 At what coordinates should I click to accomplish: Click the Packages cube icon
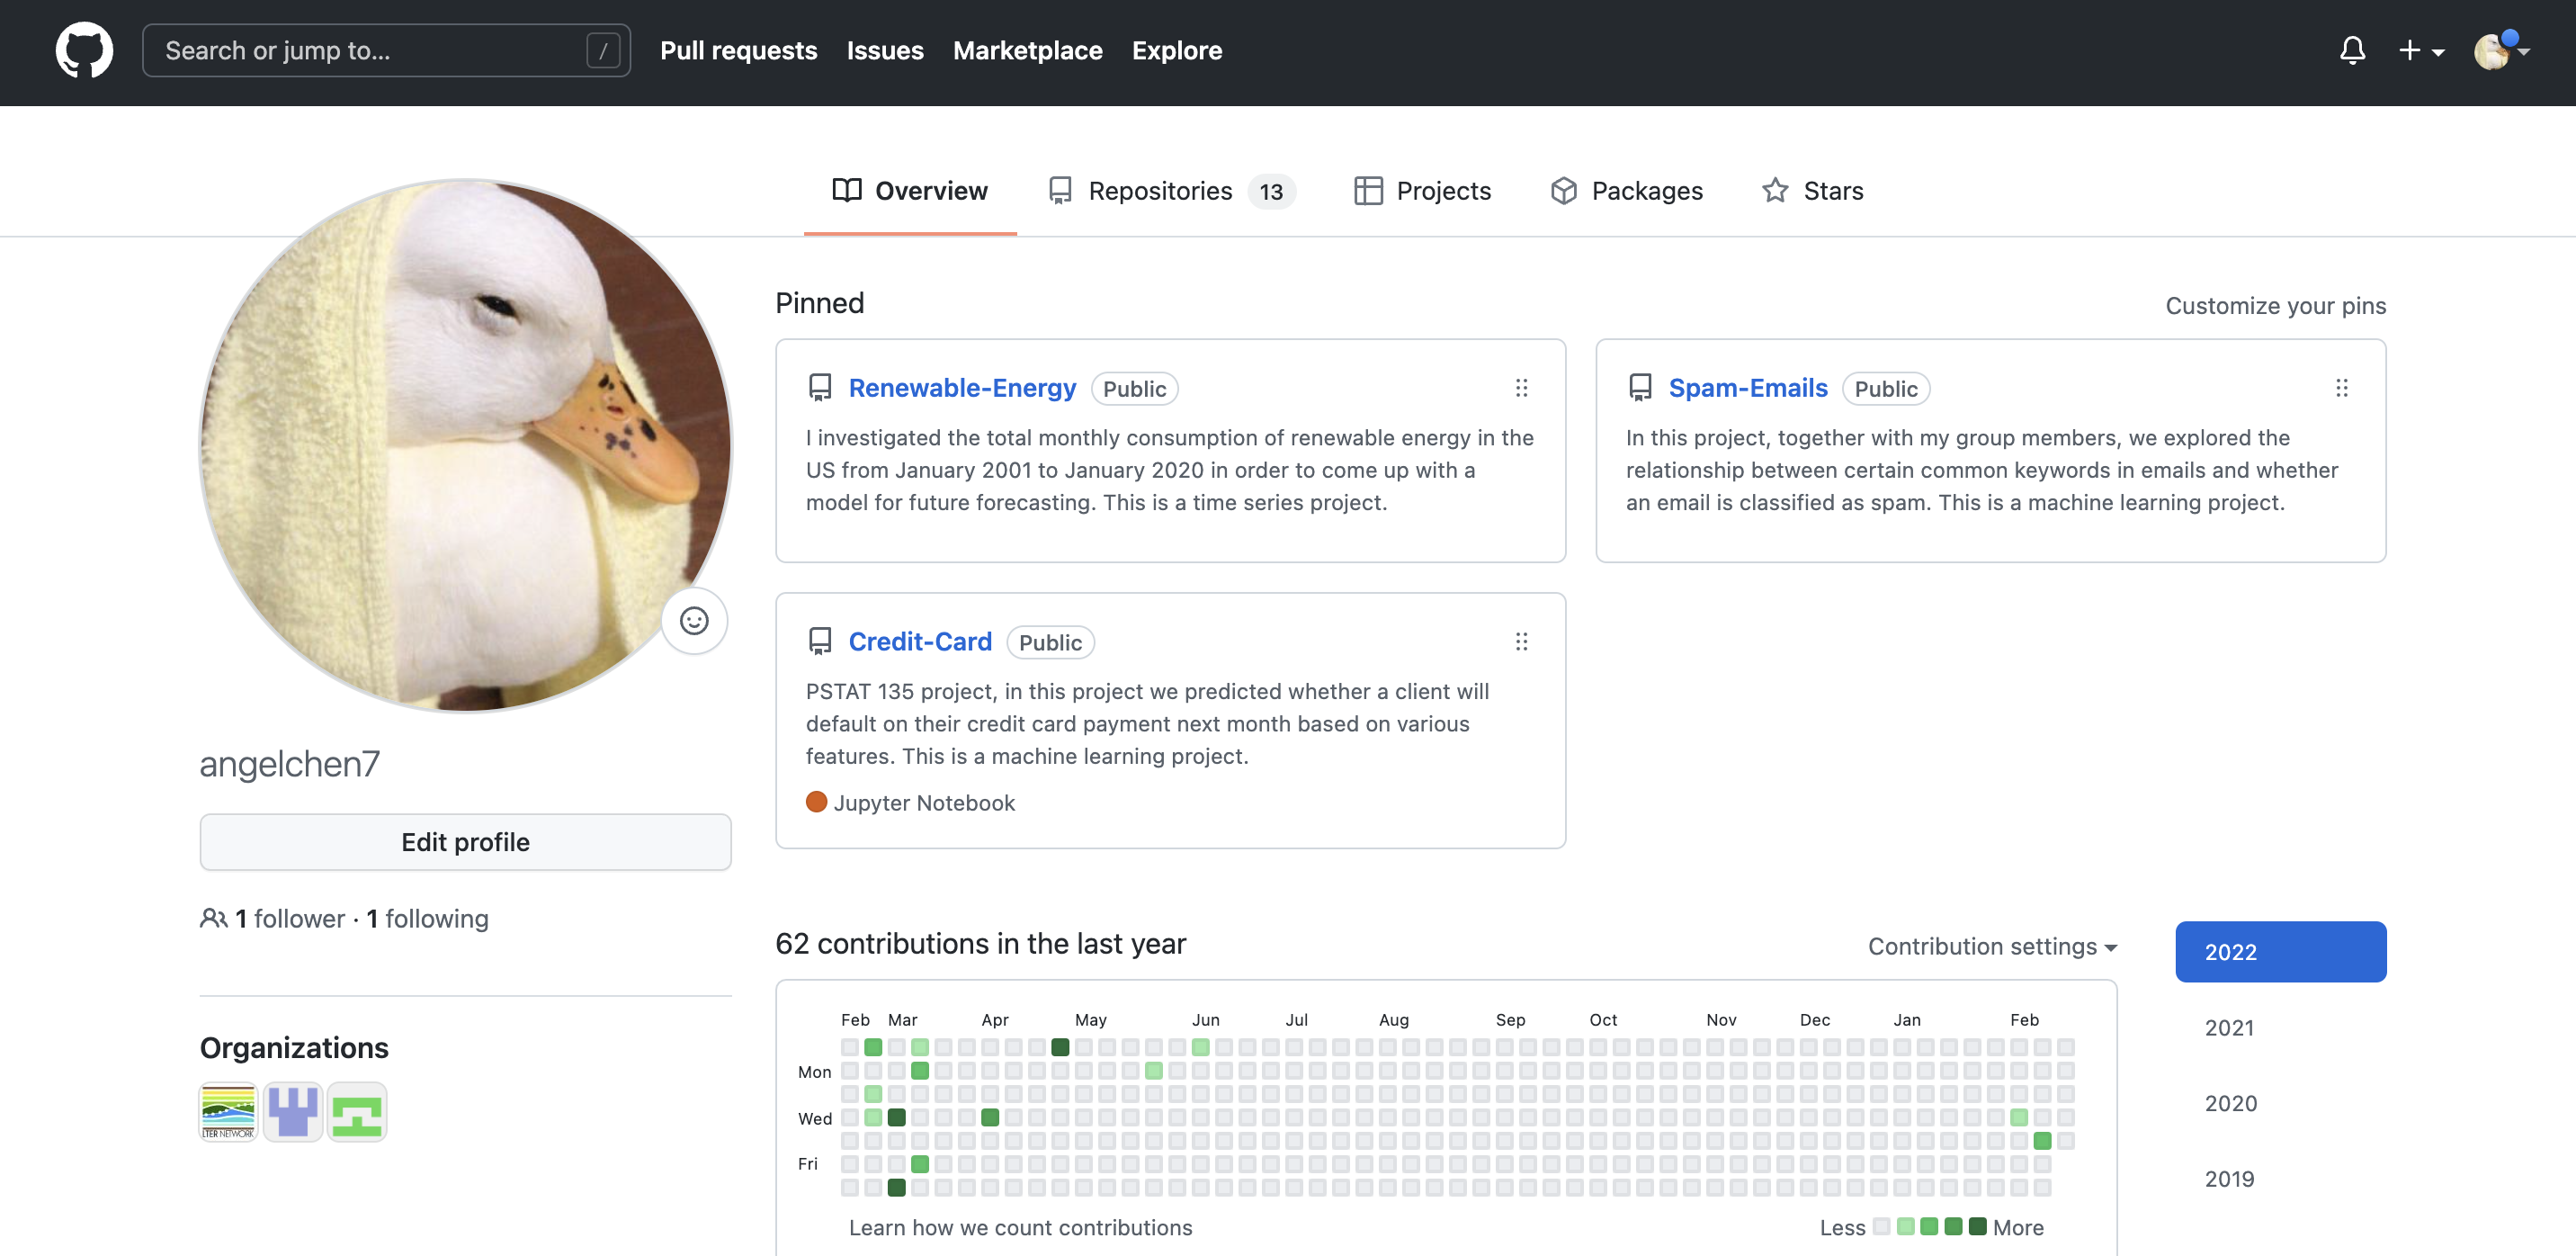[1564, 190]
